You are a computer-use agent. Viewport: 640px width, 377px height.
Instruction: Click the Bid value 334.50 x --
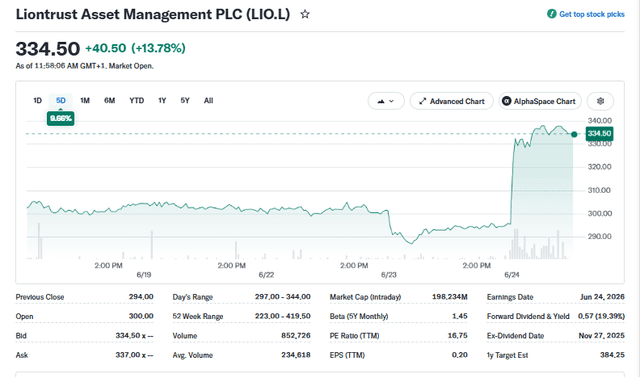tap(134, 335)
